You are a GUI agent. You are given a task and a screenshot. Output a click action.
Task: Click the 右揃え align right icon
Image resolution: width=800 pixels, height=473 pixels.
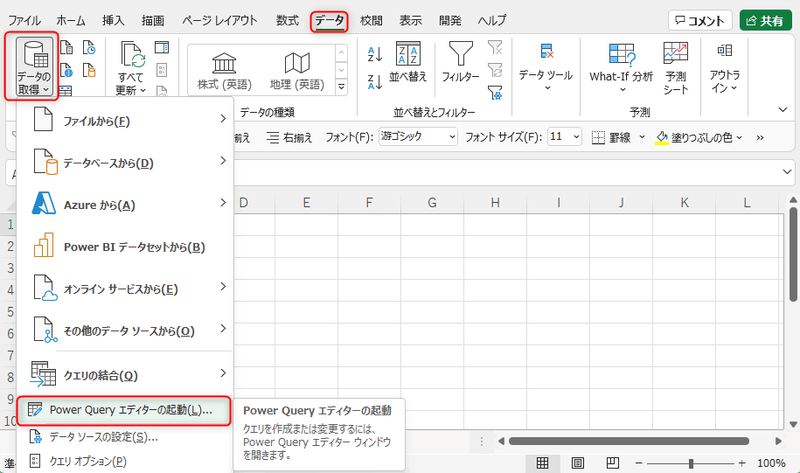click(289, 137)
